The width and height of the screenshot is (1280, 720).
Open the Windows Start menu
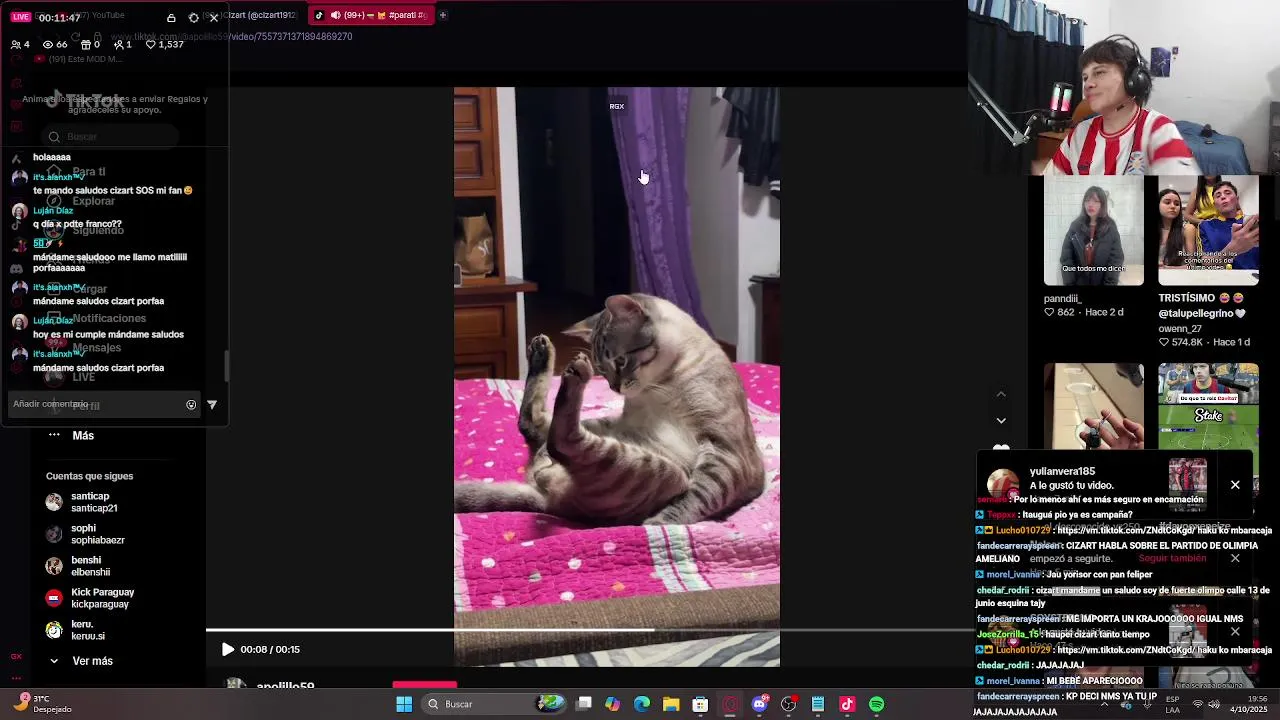pyautogui.click(x=404, y=704)
